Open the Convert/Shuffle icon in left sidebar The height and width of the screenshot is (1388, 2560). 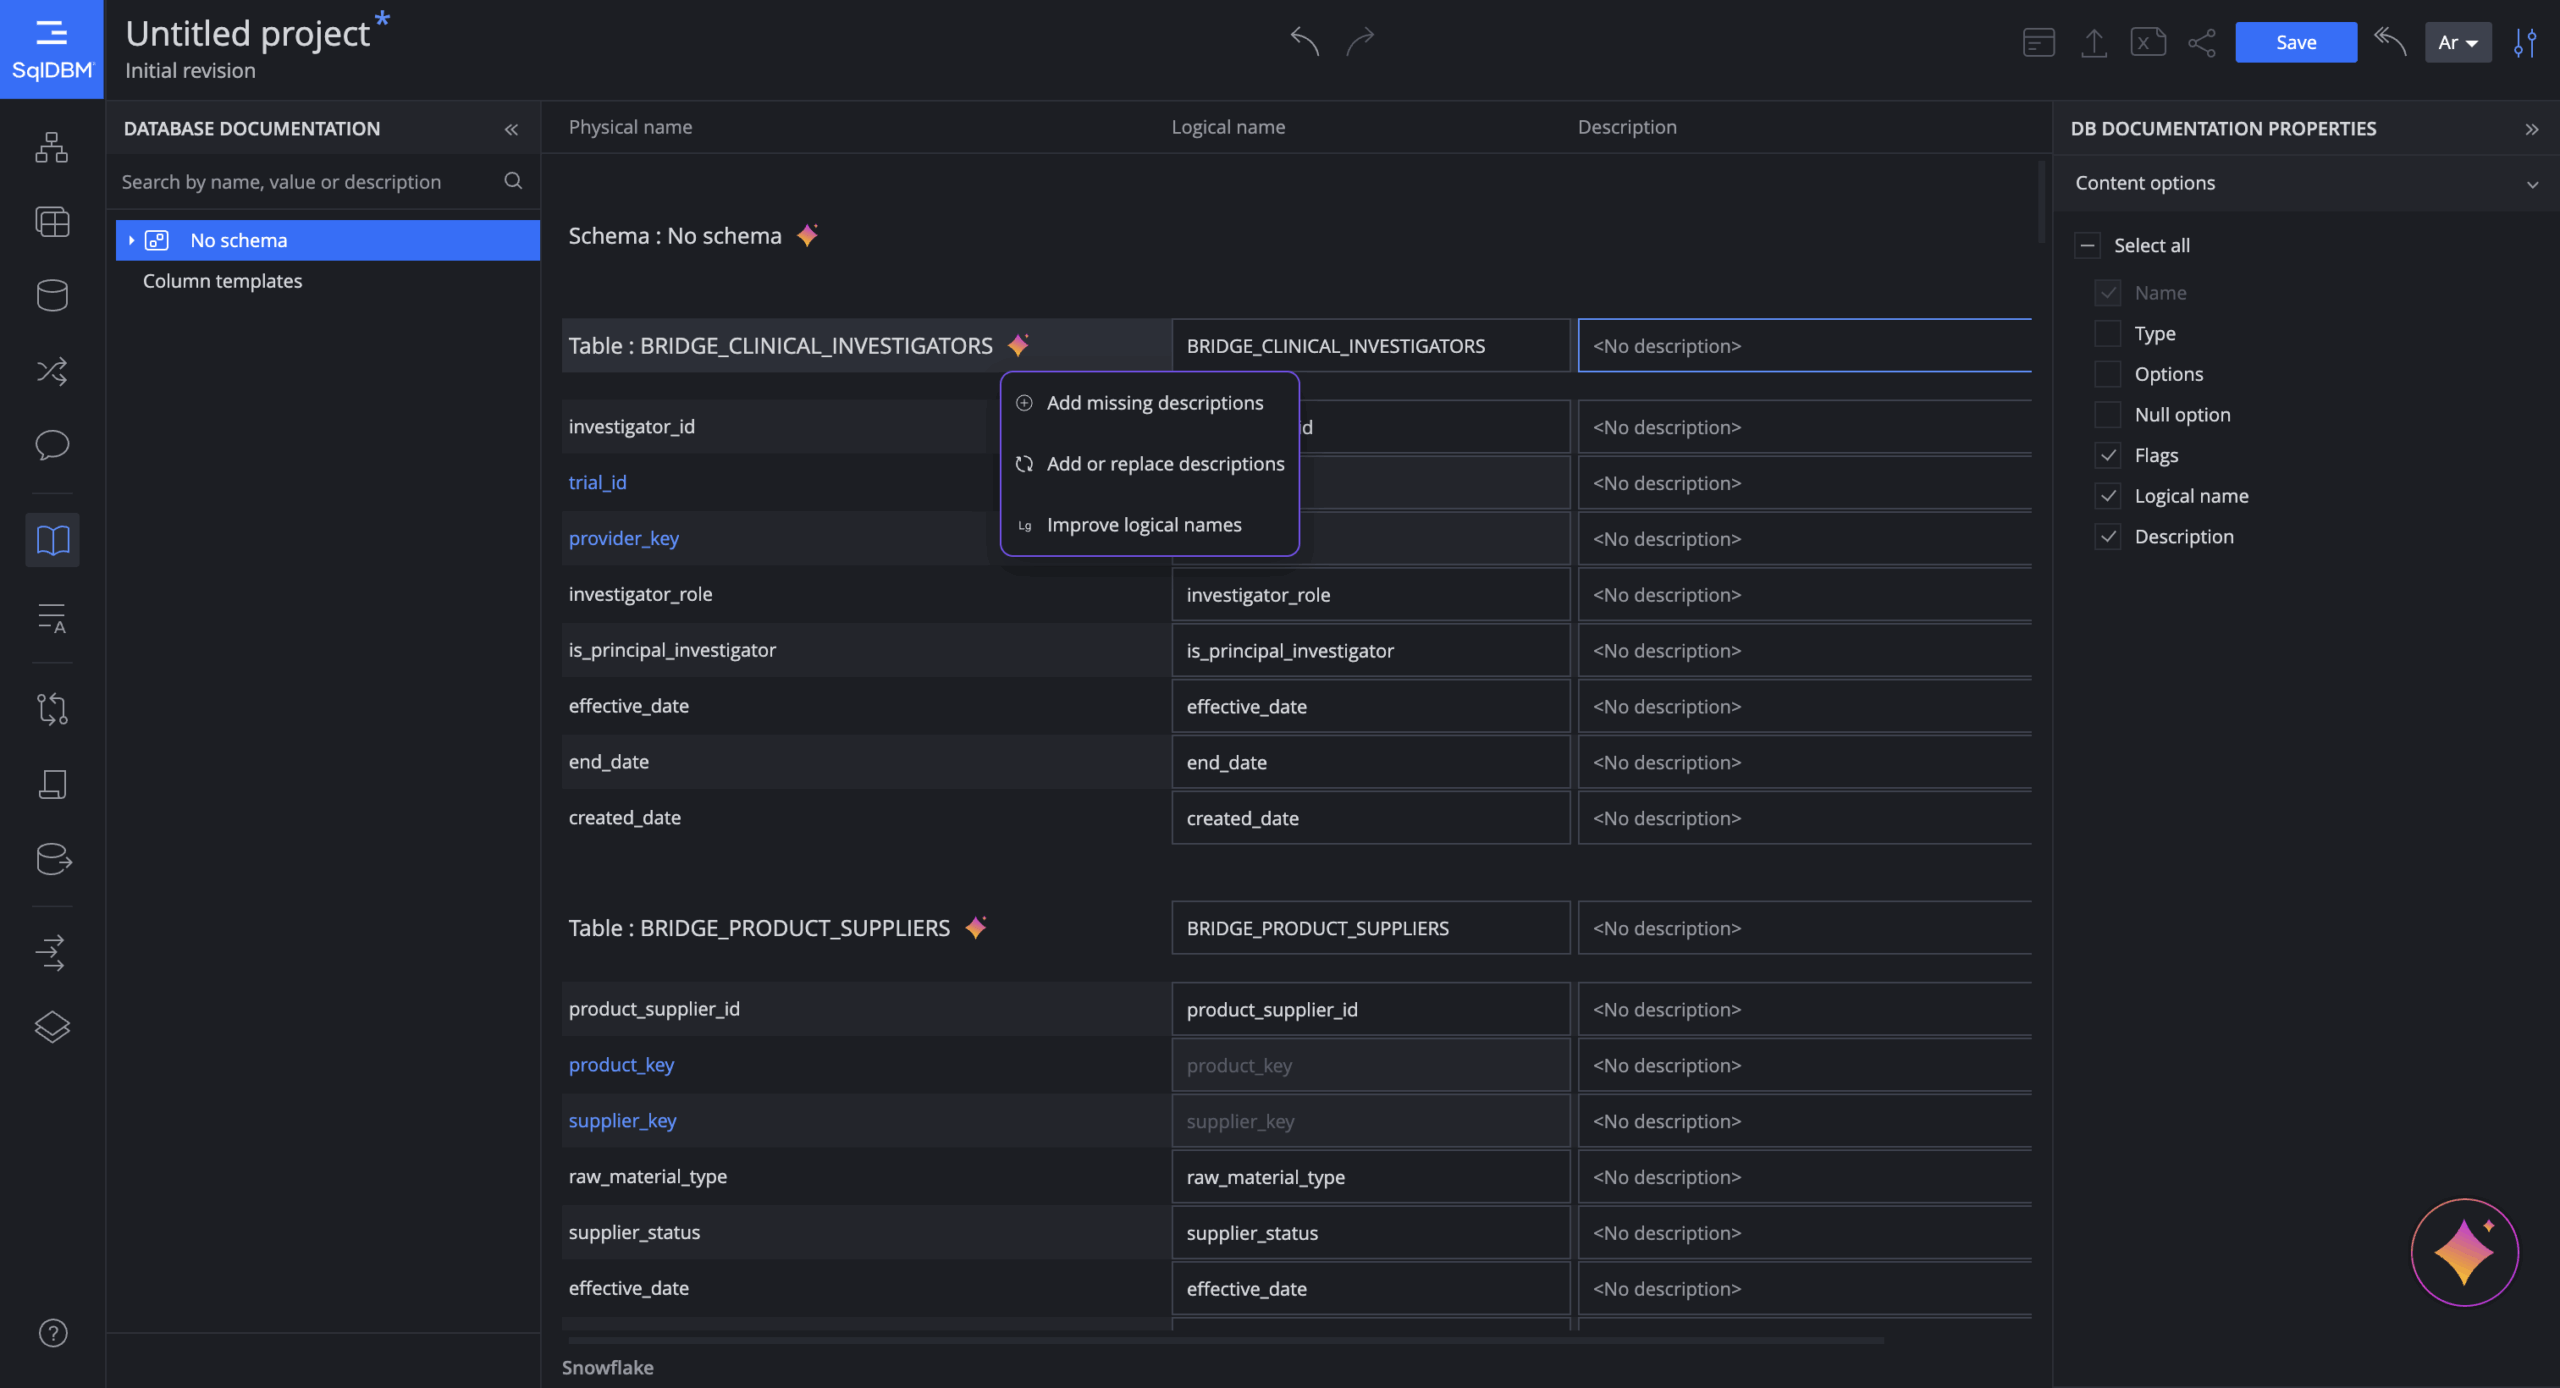(x=51, y=371)
